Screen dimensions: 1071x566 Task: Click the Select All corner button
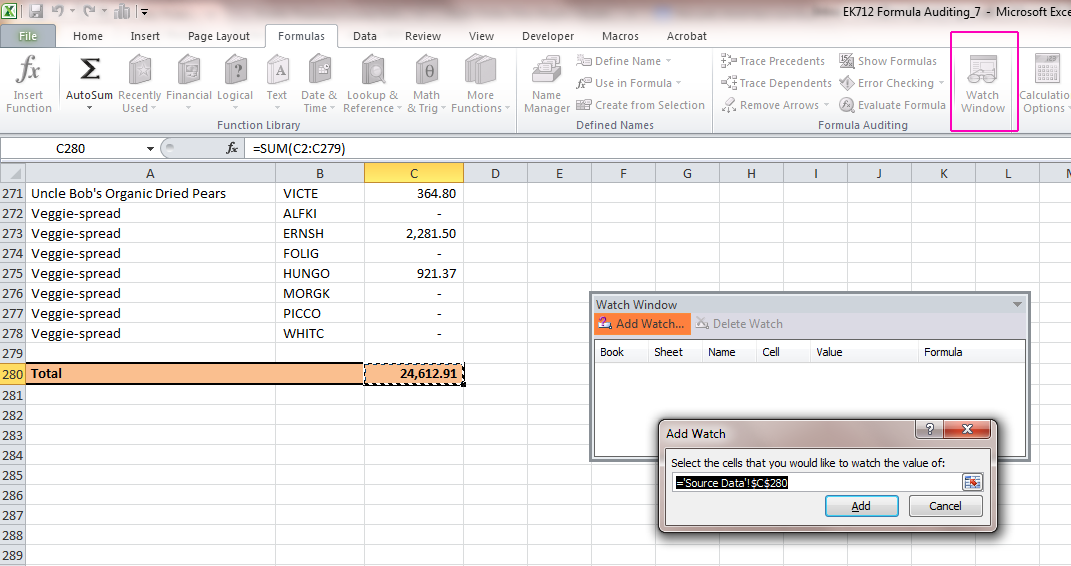click(x=12, y=173)
